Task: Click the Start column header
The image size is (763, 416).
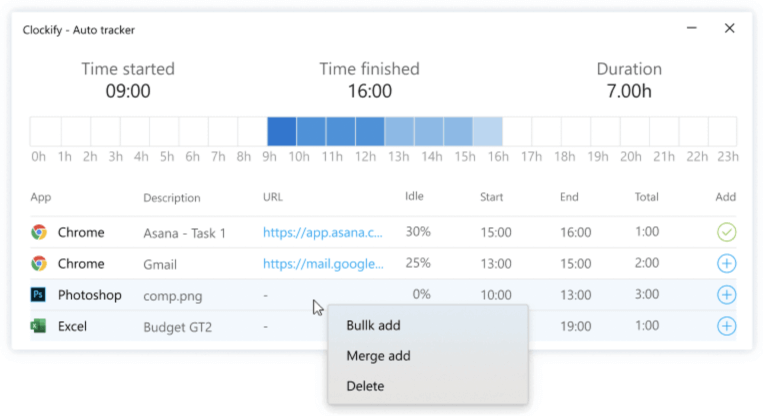Action: click(491, 197)
